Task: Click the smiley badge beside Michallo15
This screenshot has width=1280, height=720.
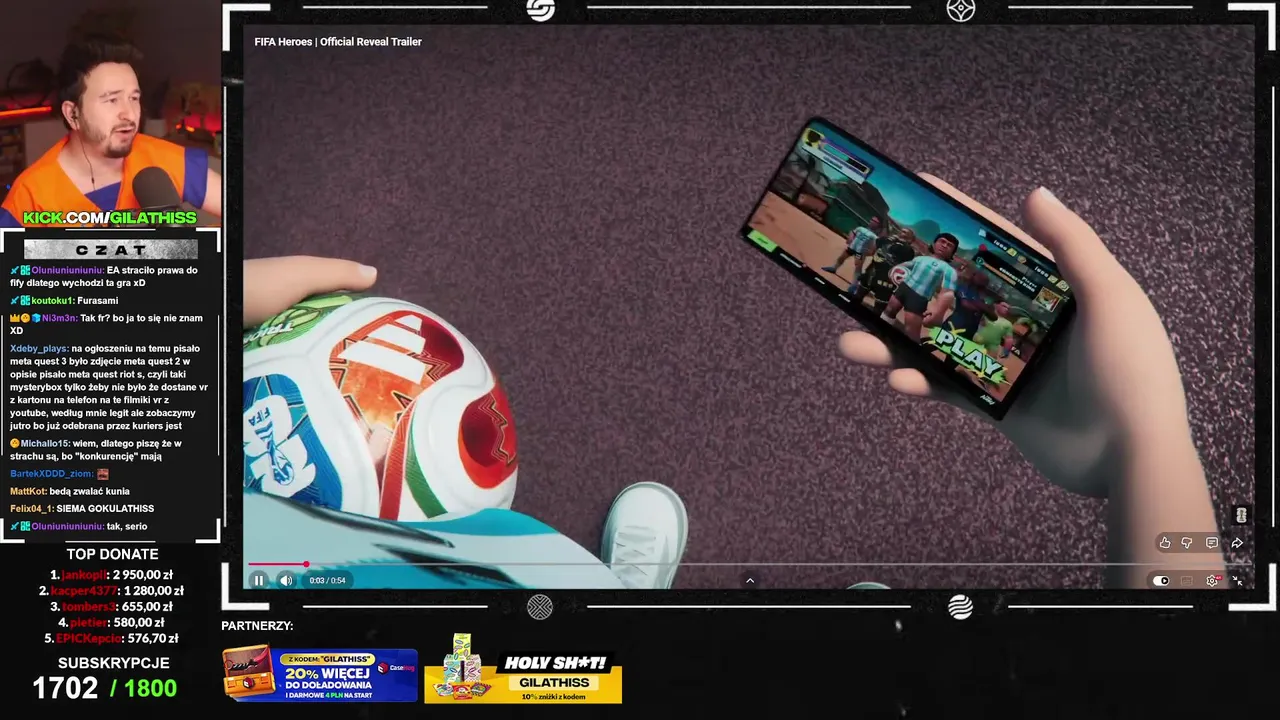Action: pyautogui.click(x=15, y=444)
